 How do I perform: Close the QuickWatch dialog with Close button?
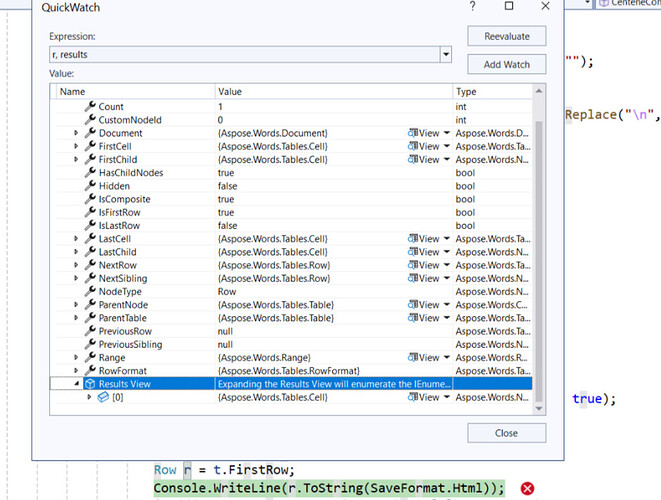point(506,433)
